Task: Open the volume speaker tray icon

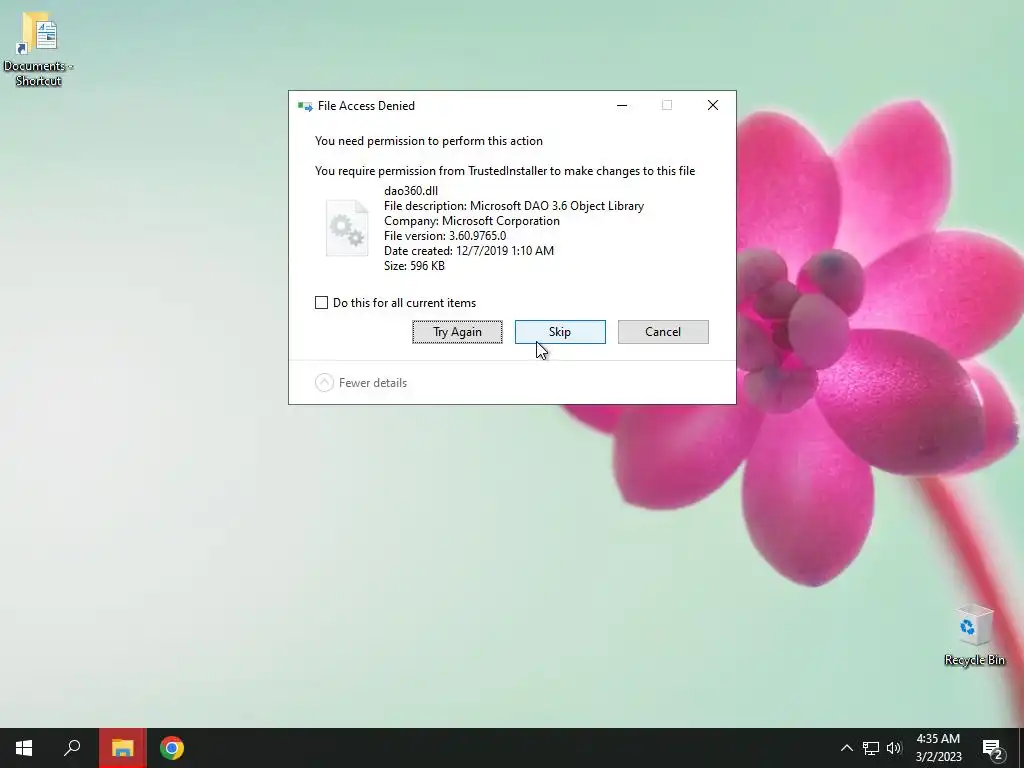Action: click(x=894, y=748)
